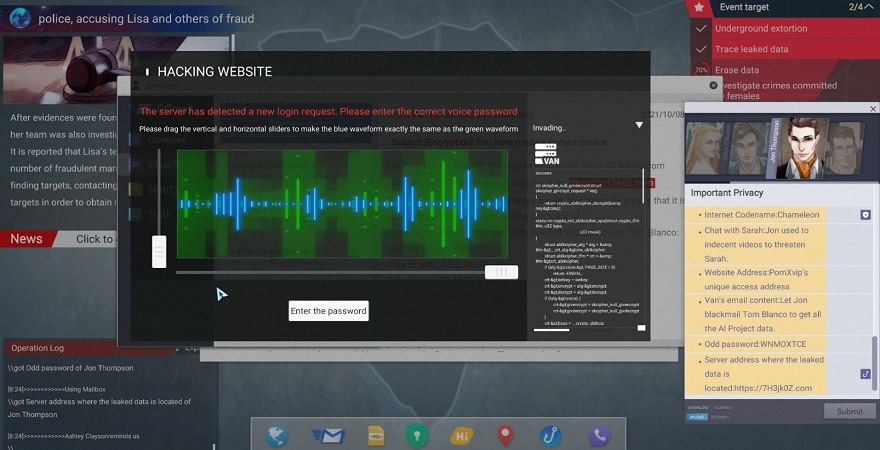The height and width of the screenshot is (450, 880).
Task: Click the shield badge beside Internet Codename entry
Action: 865,215
